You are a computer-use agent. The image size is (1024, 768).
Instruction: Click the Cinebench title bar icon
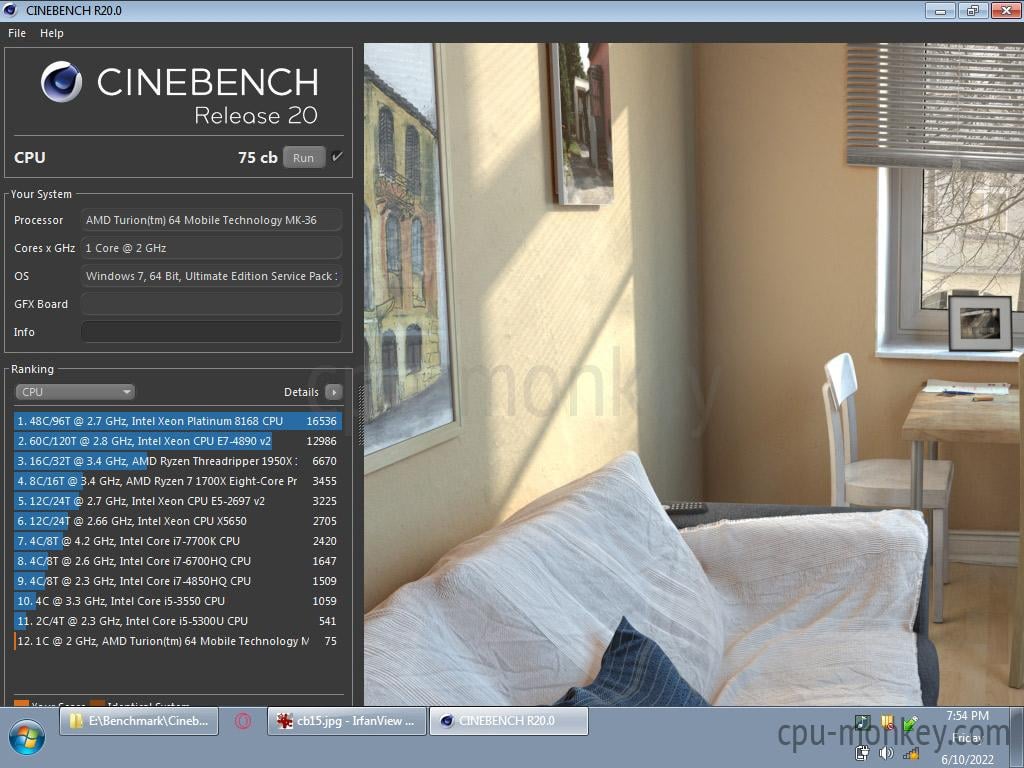10,10
